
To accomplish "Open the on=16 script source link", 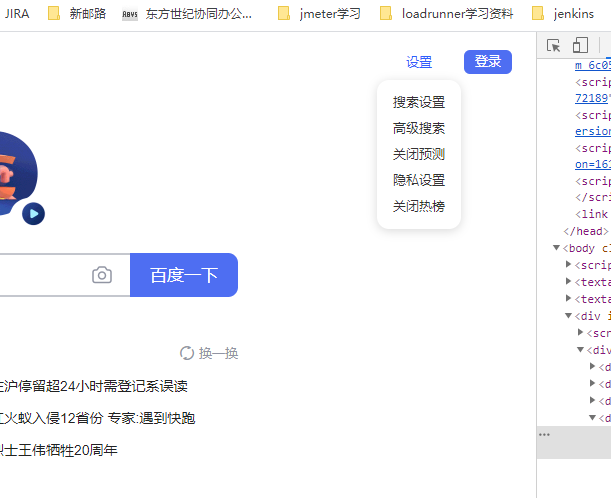I will [x=593, y=164].
